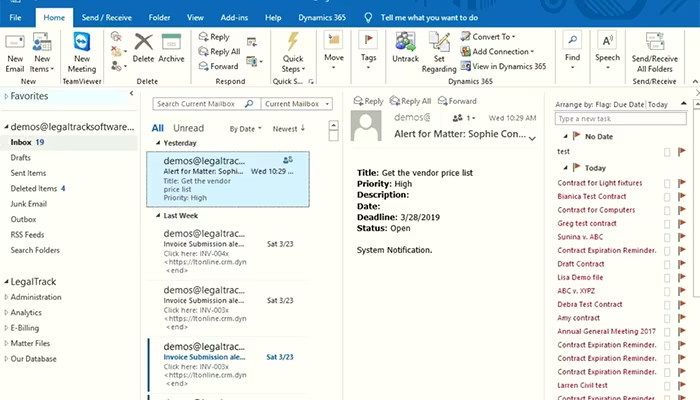Click the New Email icon

[15, 42]
